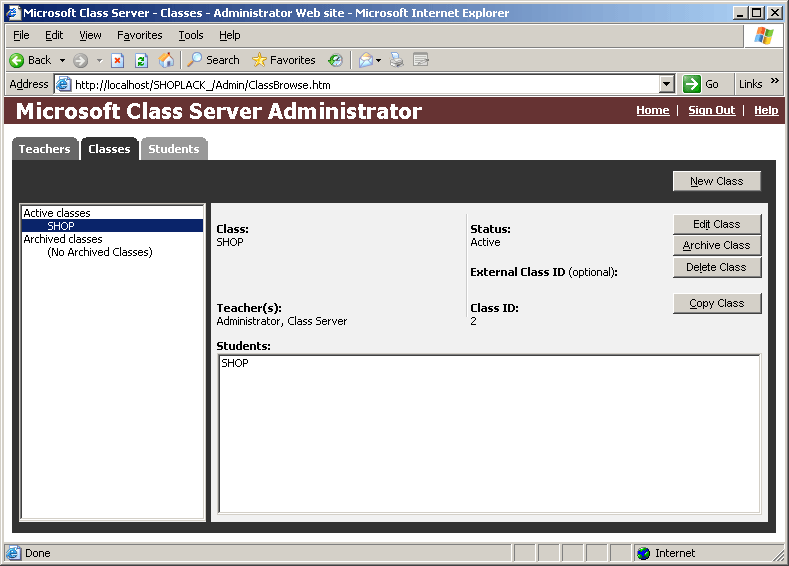
Task: Open the Forward history dropdown arrow
Action: click(100, 60)
